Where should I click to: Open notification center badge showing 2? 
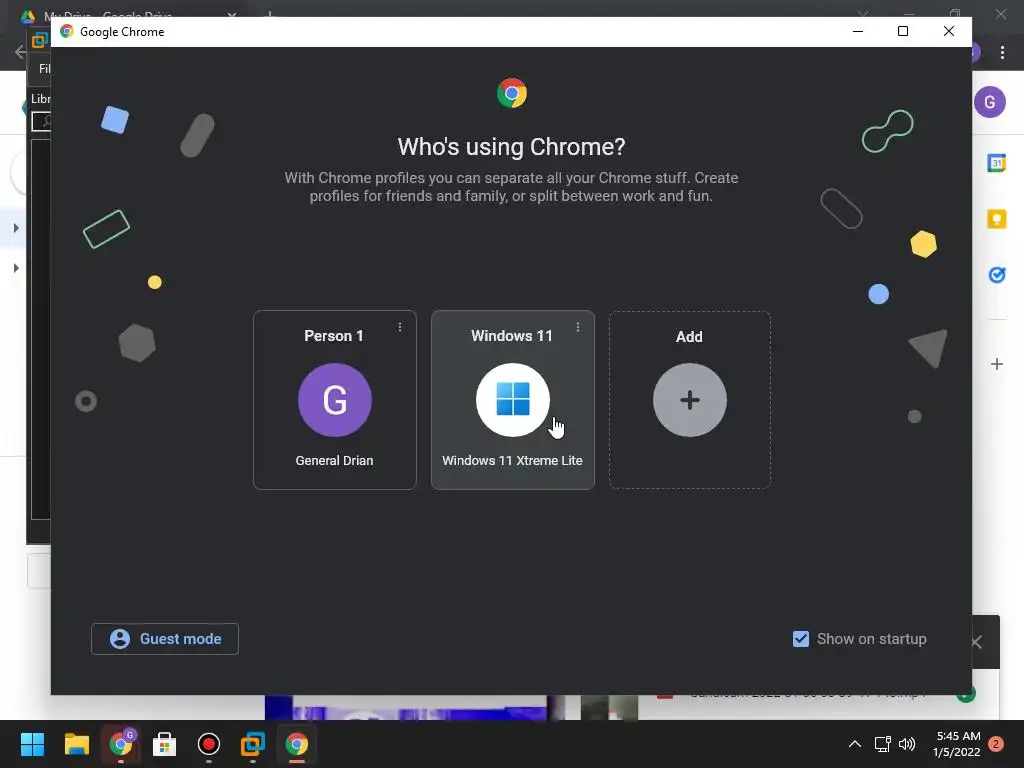pyautogui.click(x=996, y=744)
